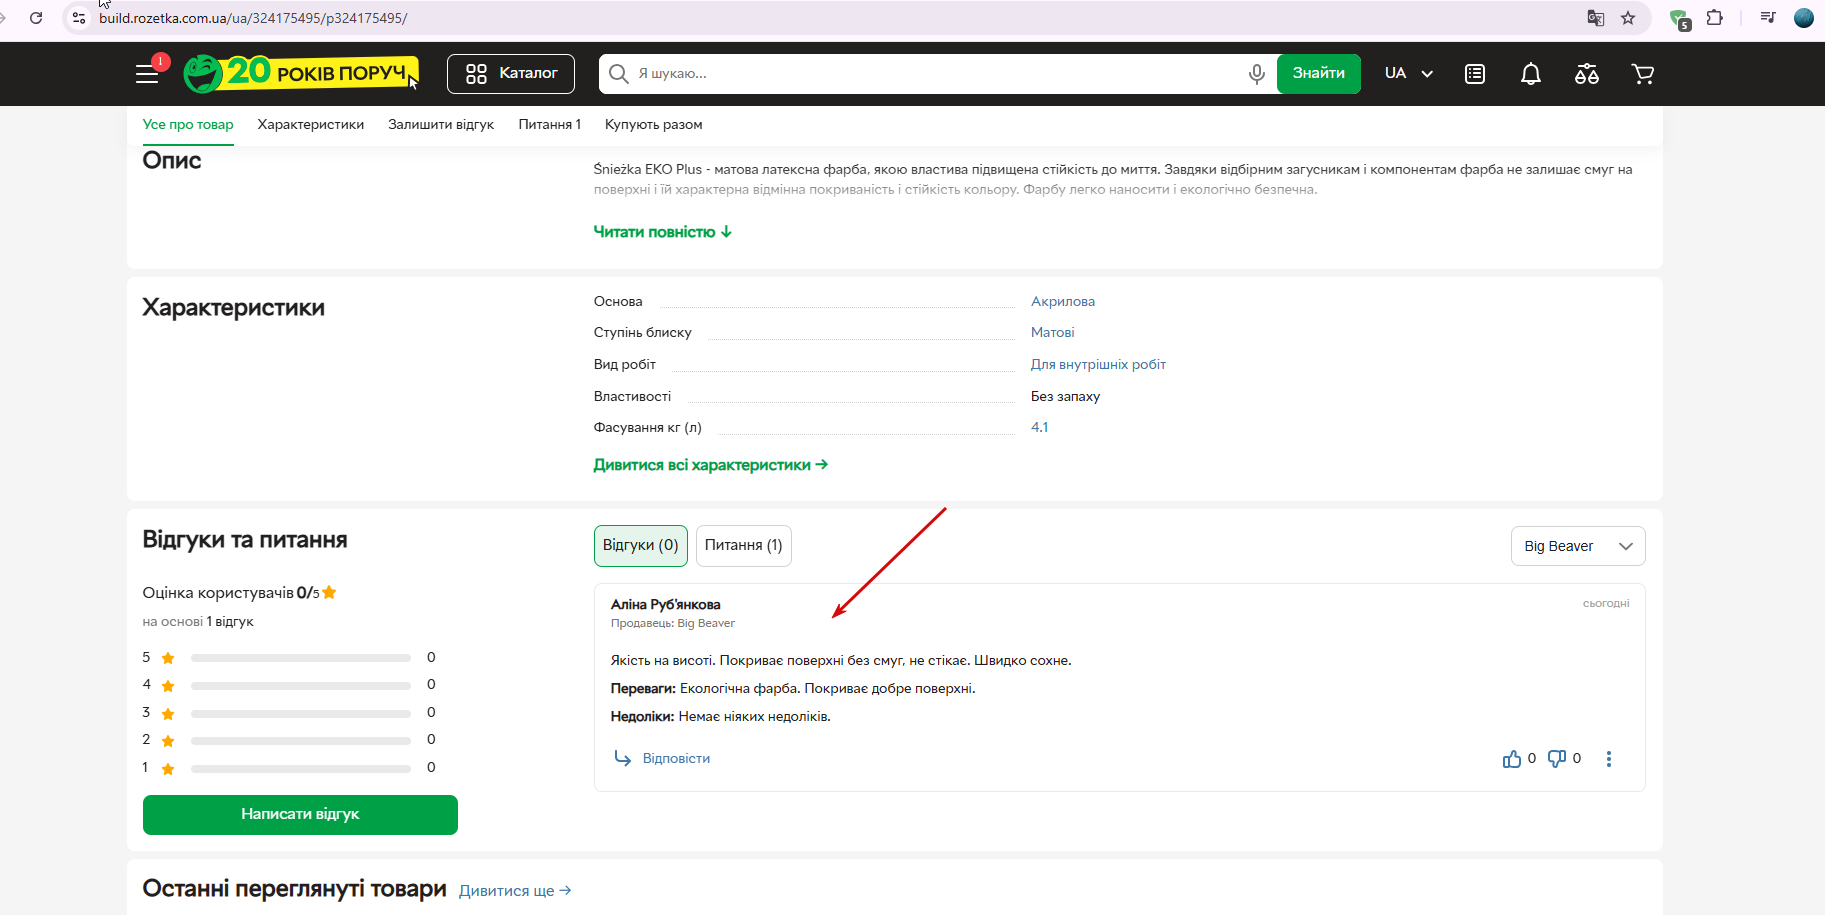Open the shopping cart icon
The image size is (1825, 915).
pyautogui.click(x=1643, y=74)
